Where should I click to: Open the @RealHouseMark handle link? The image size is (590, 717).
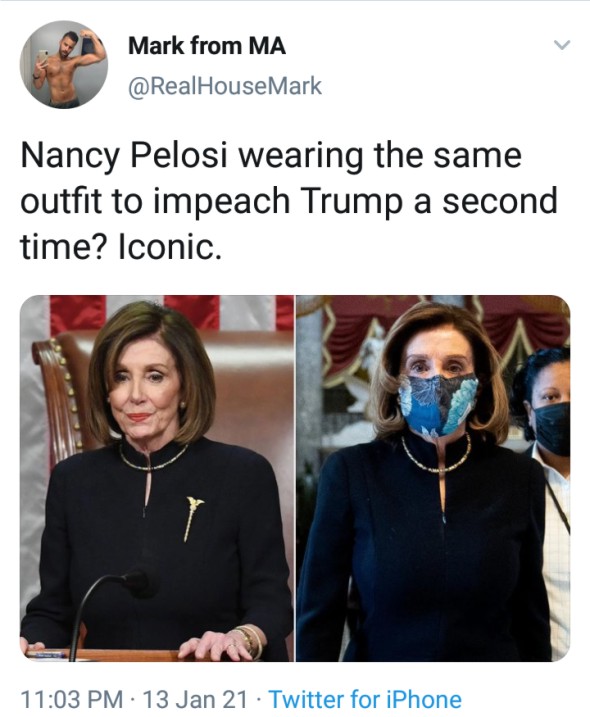pos(225,86)
